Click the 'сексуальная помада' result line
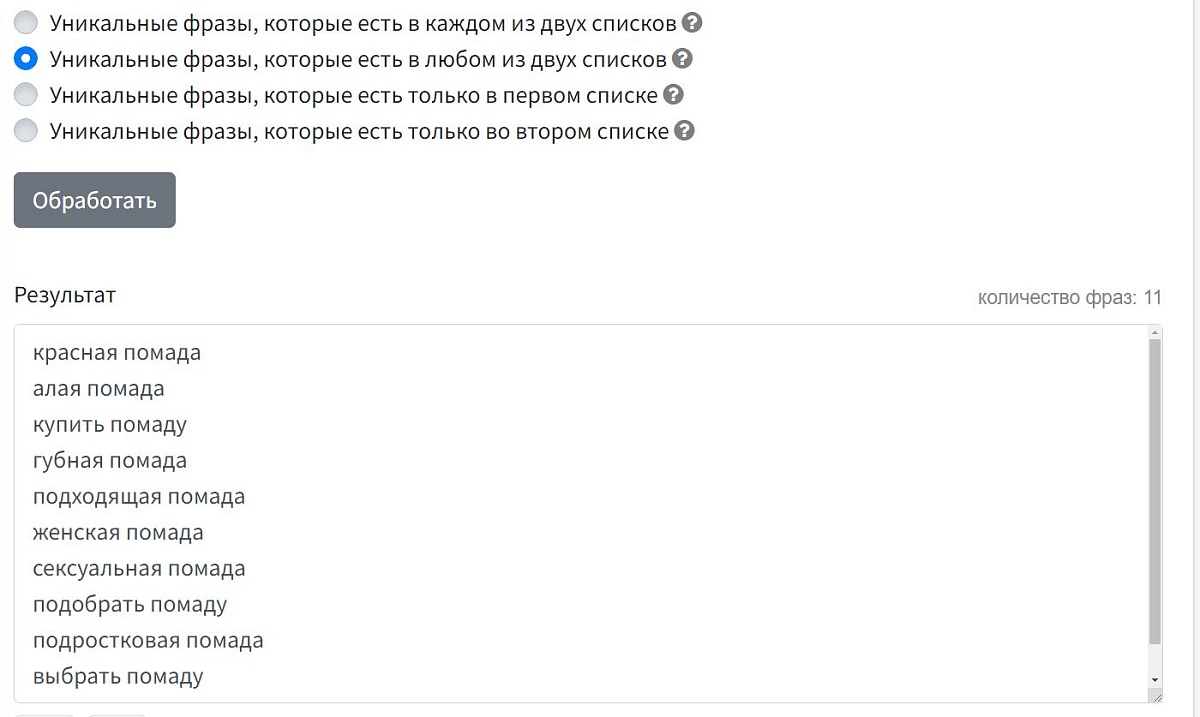 point(139,569)
